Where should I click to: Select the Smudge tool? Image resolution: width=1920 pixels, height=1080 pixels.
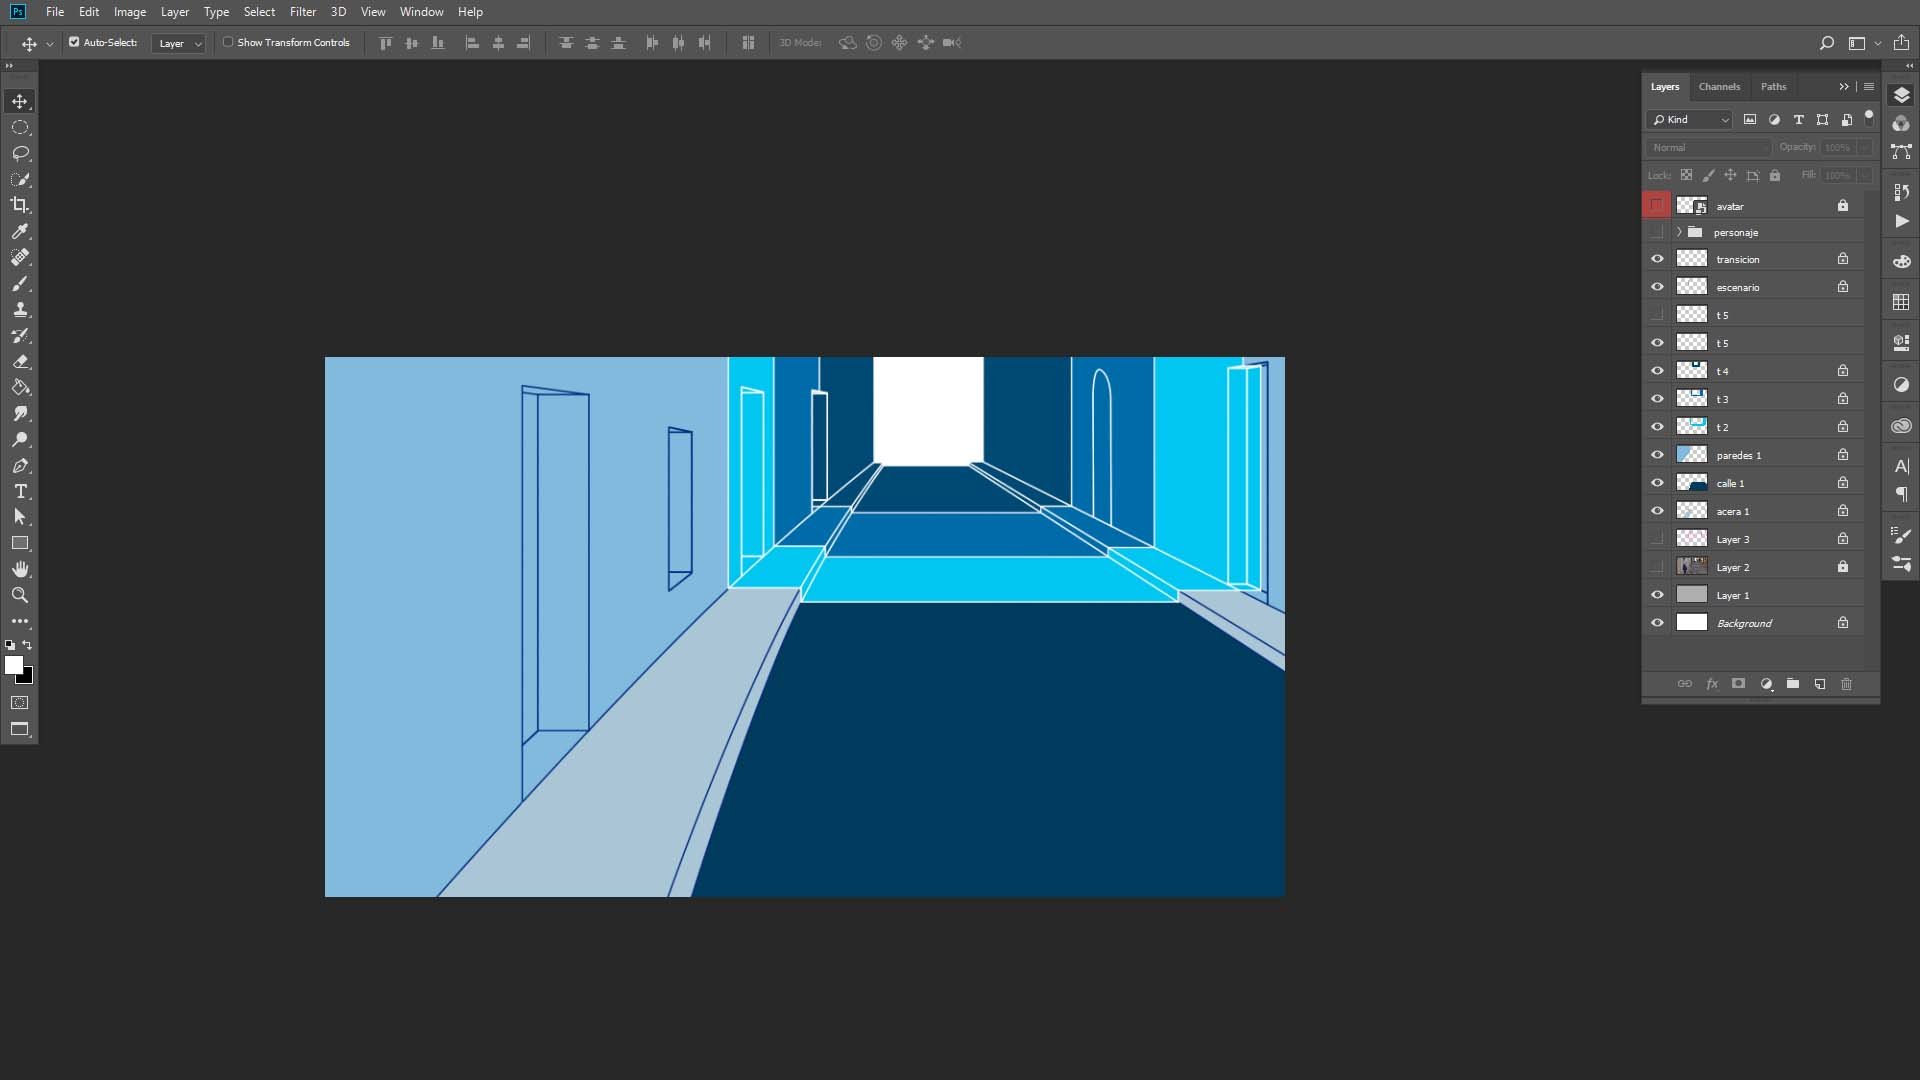(20, 413)
